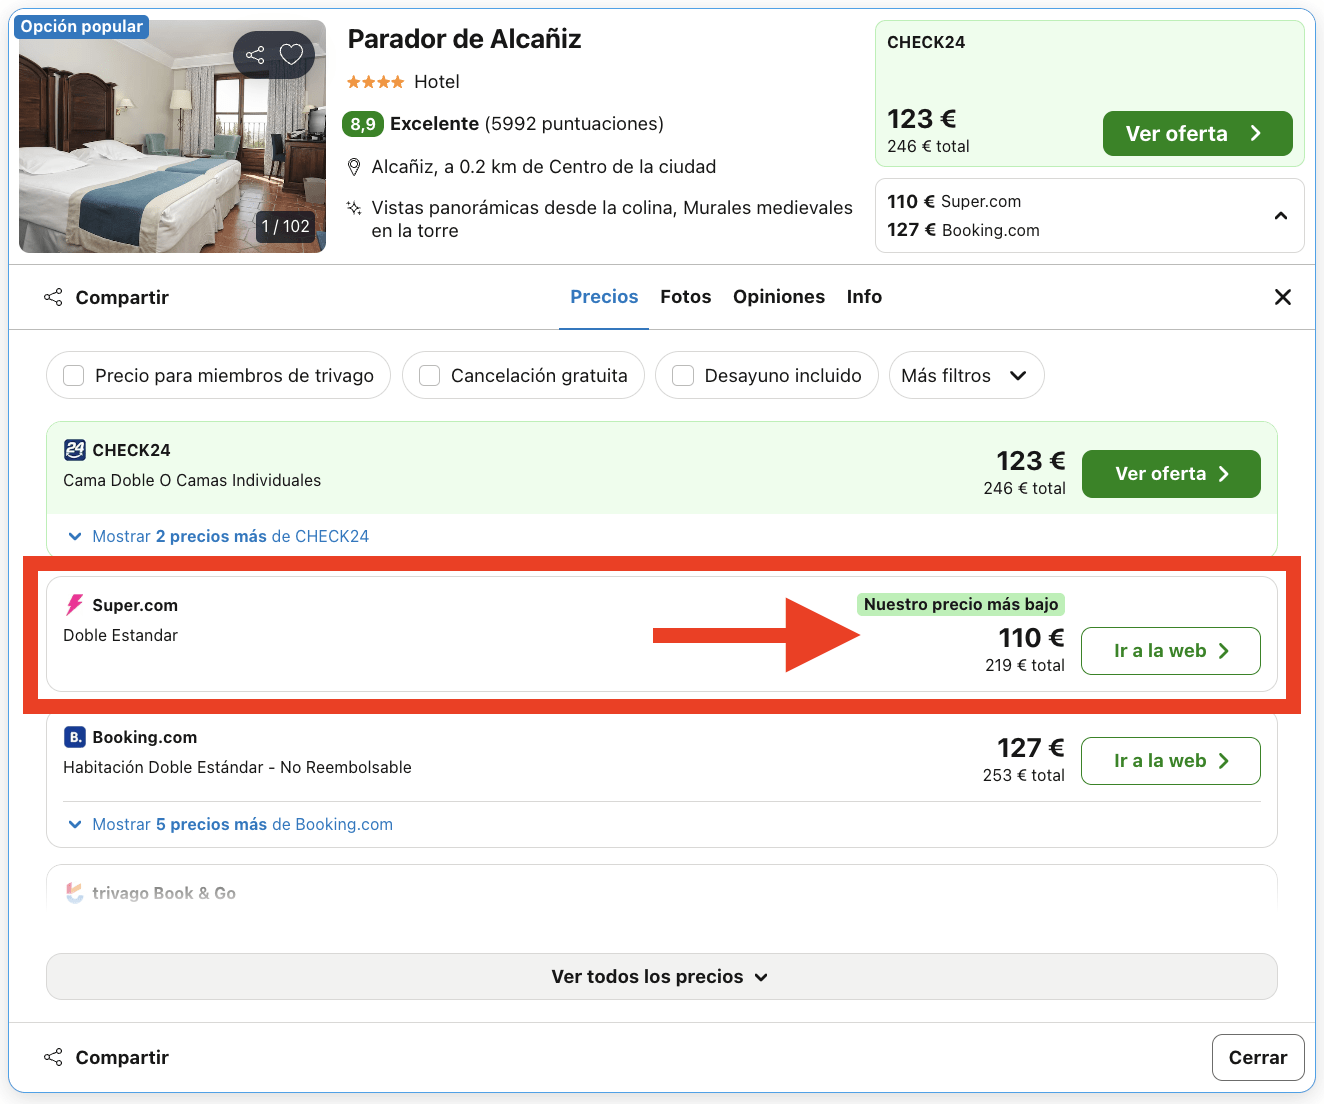Switch to the Precios tab

[604, 297]
